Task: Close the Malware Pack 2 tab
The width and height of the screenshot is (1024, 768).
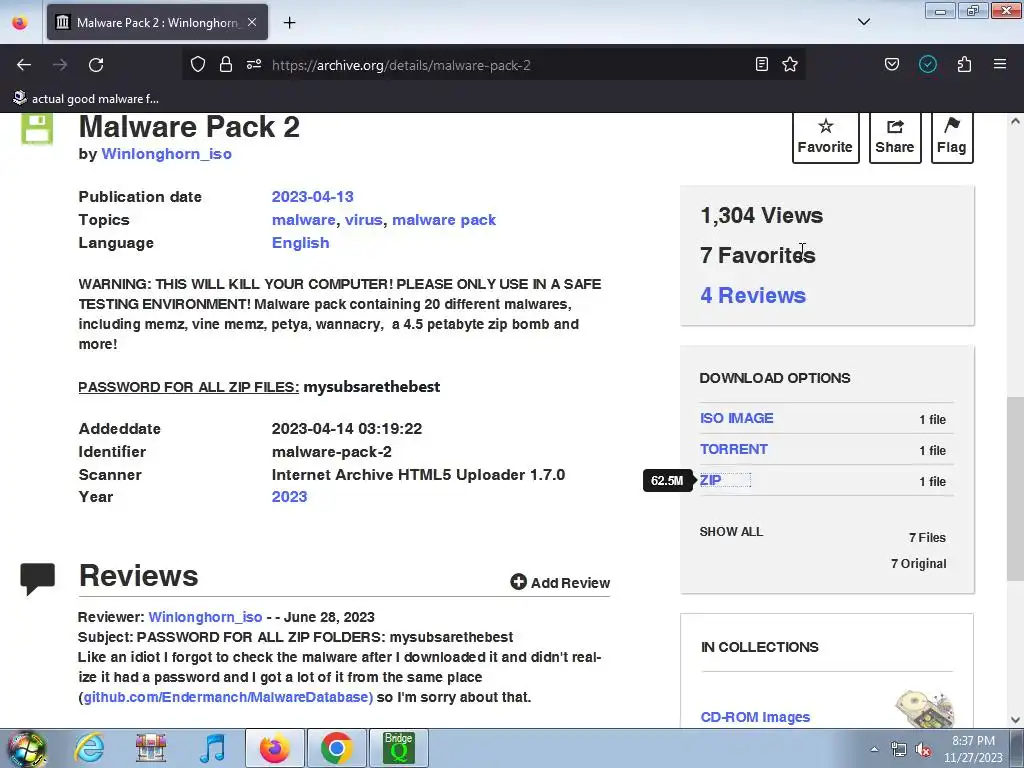Action: (x=252, y=22)
